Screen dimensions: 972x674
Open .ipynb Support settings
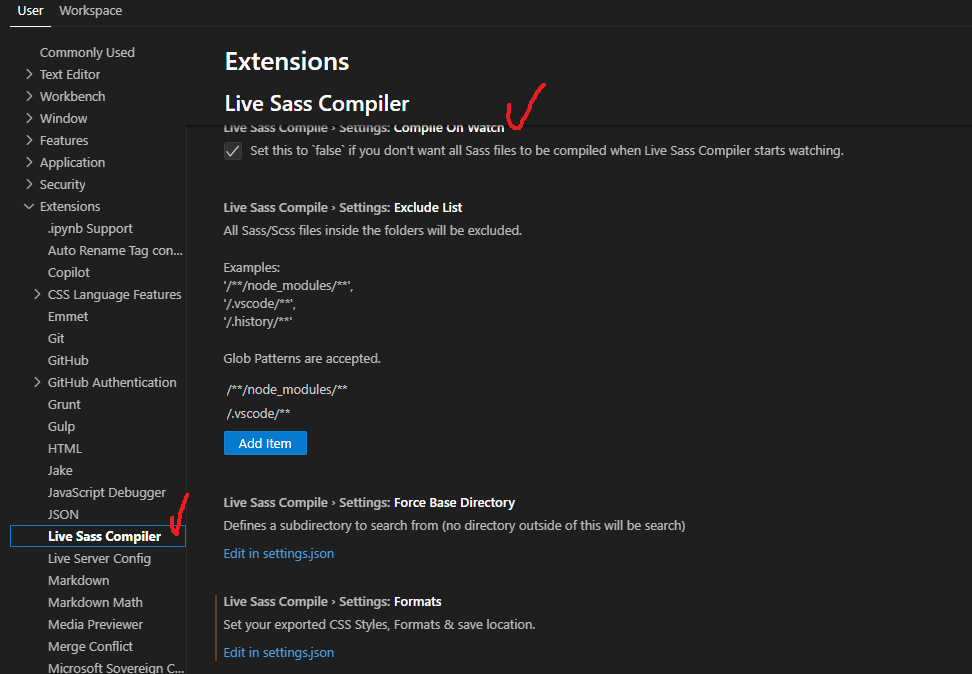click(91, 229)
